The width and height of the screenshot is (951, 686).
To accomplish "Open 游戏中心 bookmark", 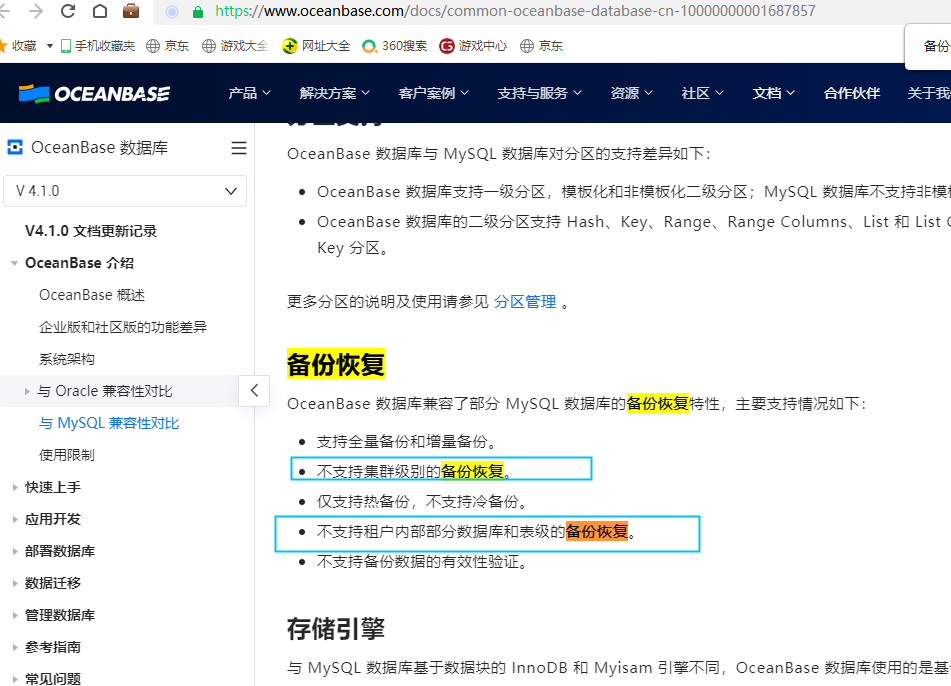I will coord(473,45).
